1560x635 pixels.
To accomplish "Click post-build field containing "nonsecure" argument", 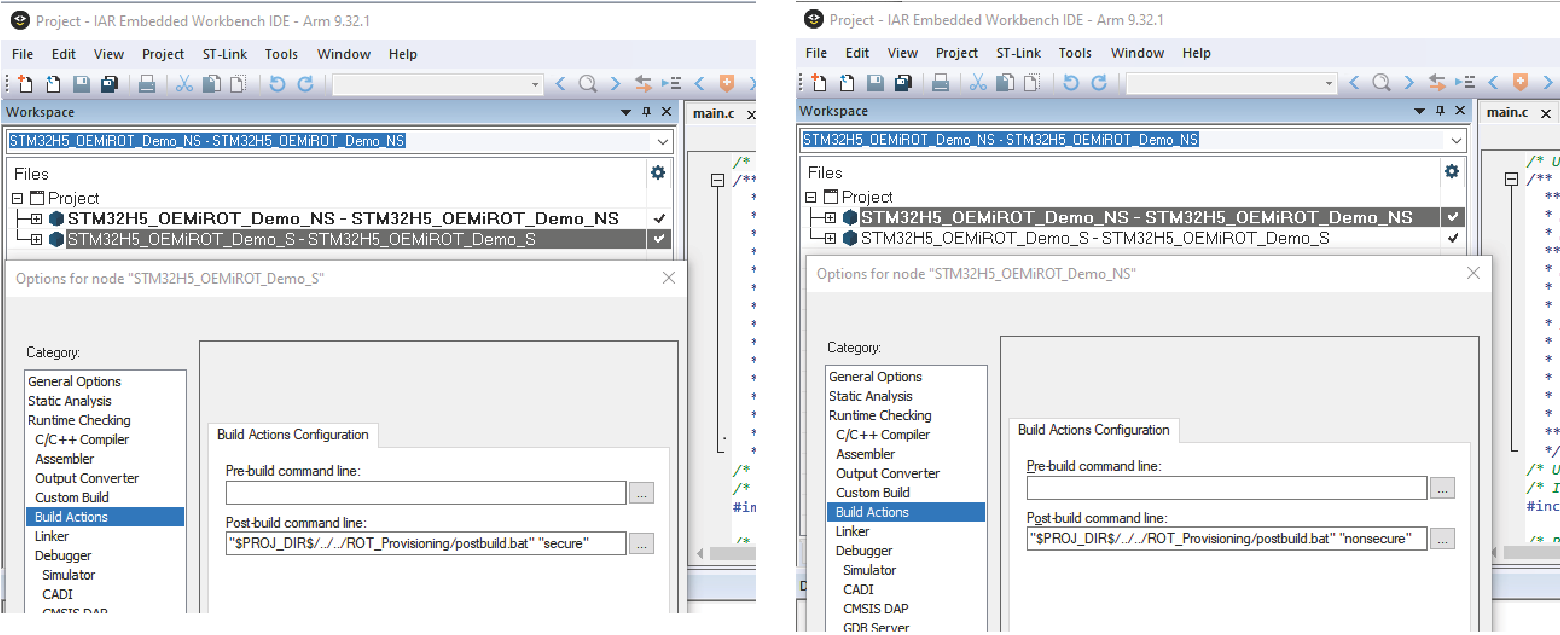I will click(1227, 539).
